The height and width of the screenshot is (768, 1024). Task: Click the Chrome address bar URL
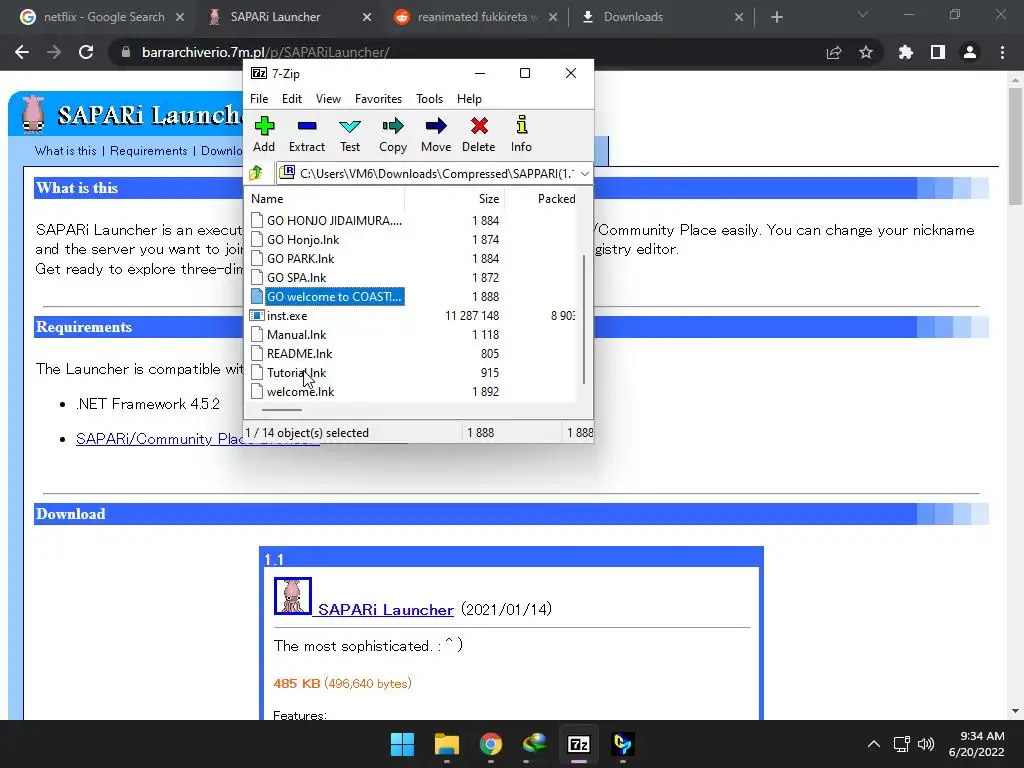(x=265, y=52)
